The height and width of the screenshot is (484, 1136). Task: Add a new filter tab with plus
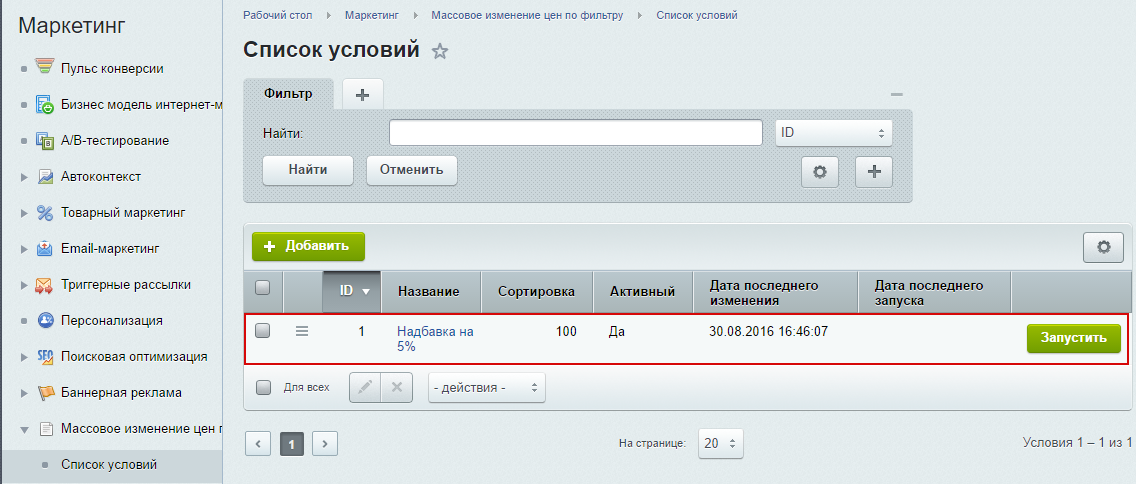point(362,94)
